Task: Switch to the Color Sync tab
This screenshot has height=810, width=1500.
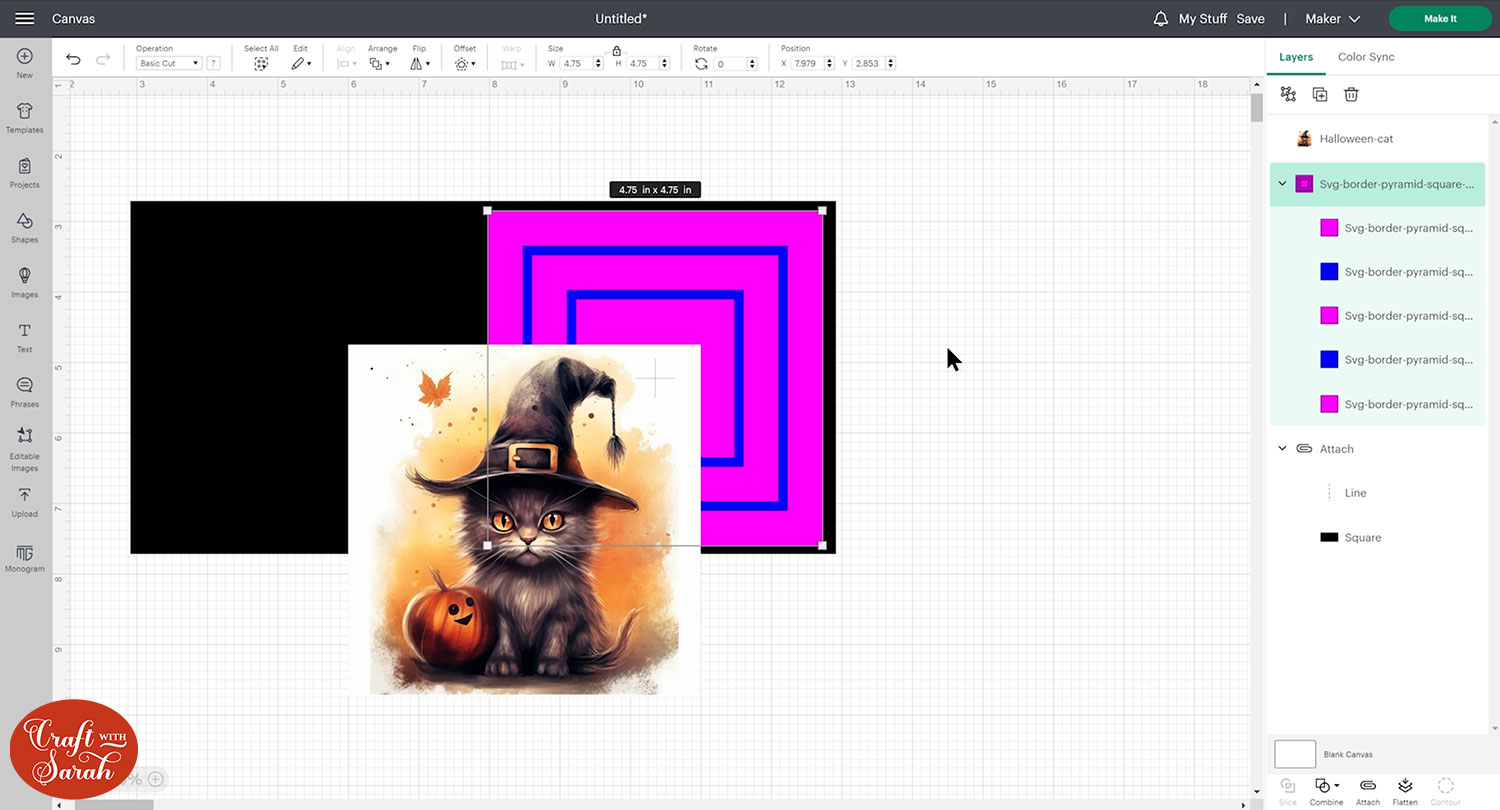Action: [x=1366, y=57]
